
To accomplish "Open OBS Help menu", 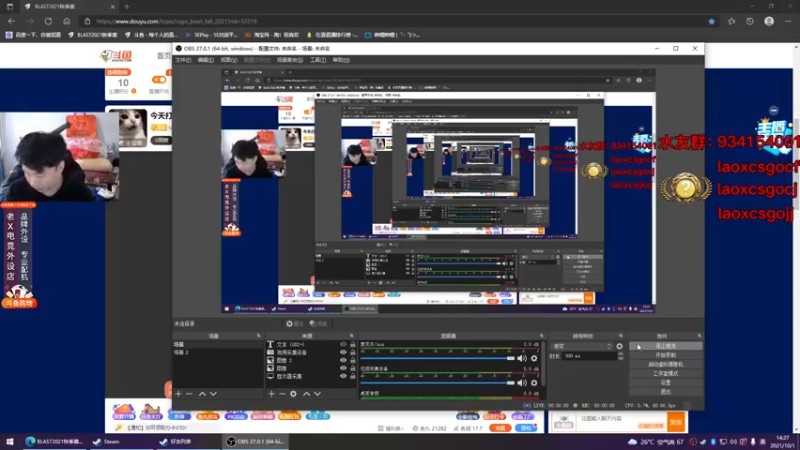I will 341,60.
